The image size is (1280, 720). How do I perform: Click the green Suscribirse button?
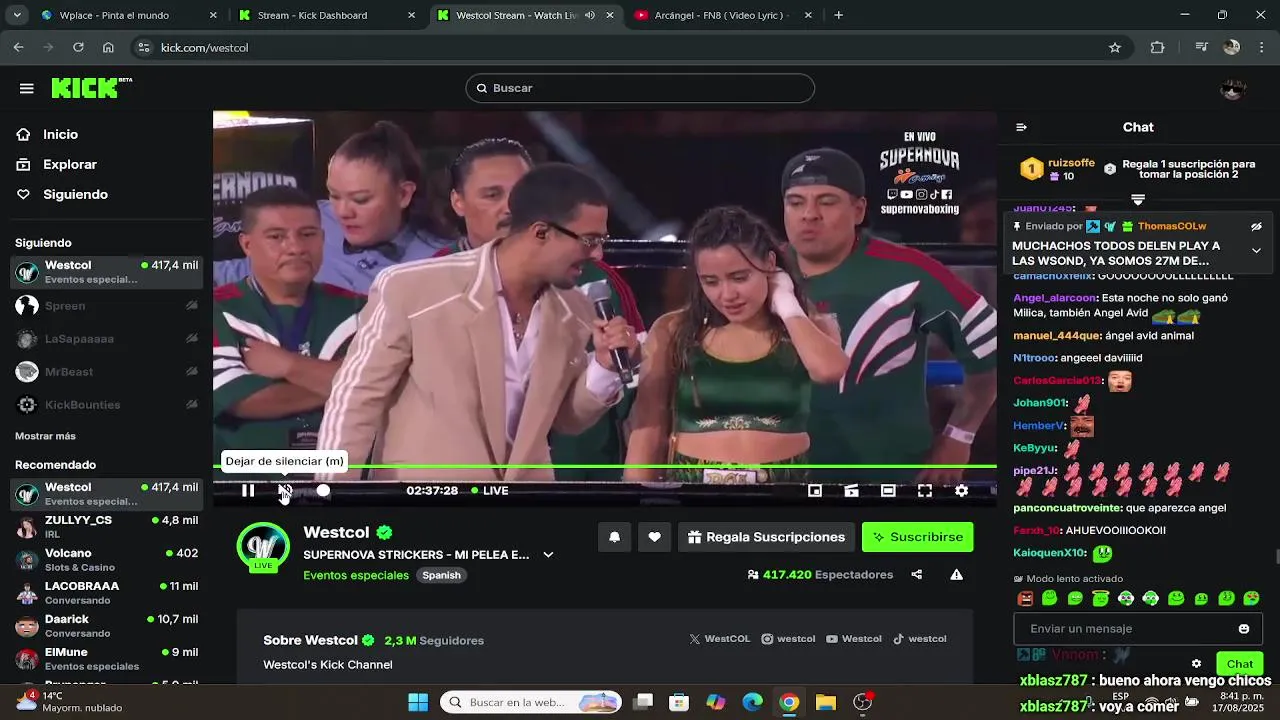(x=917, y=537)
